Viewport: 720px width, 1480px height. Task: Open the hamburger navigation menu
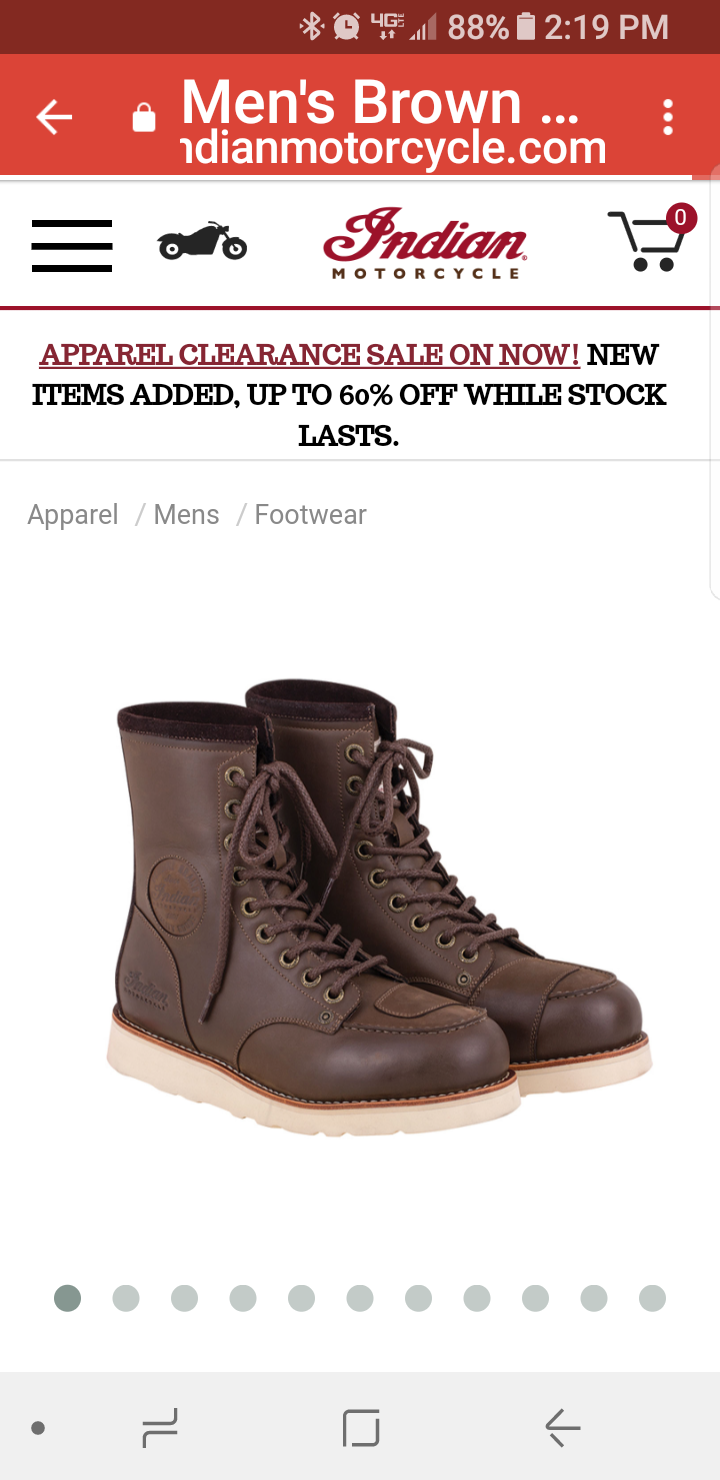(72, 245)
